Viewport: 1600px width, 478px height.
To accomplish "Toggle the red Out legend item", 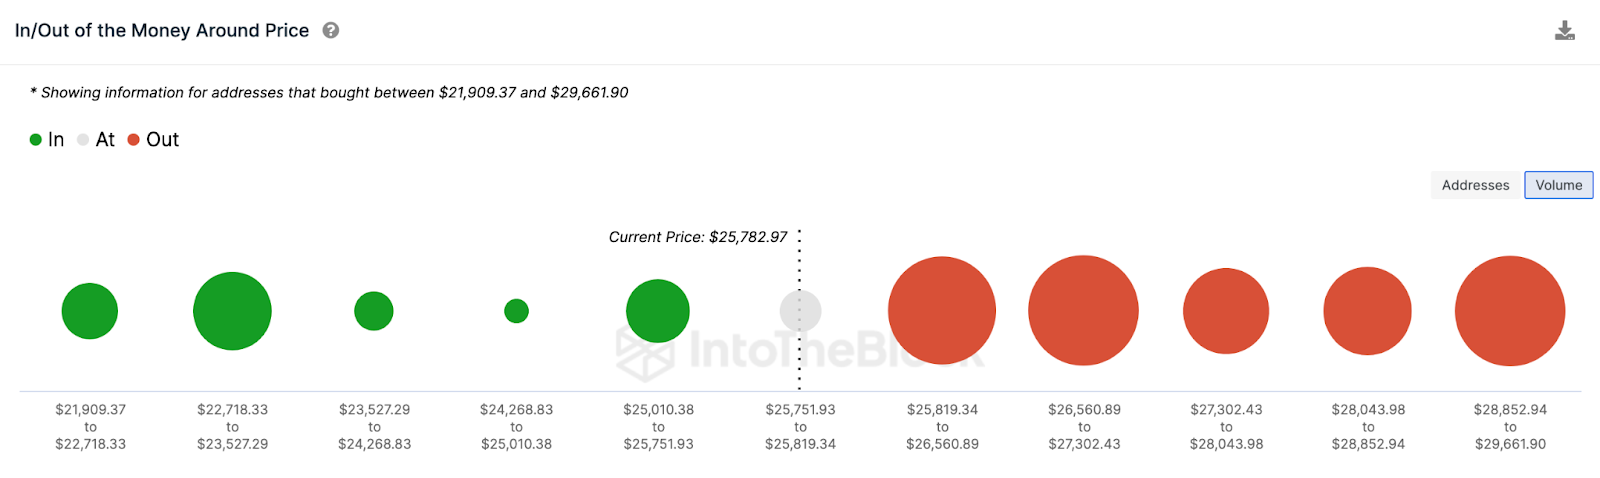I will click(153, 140).
